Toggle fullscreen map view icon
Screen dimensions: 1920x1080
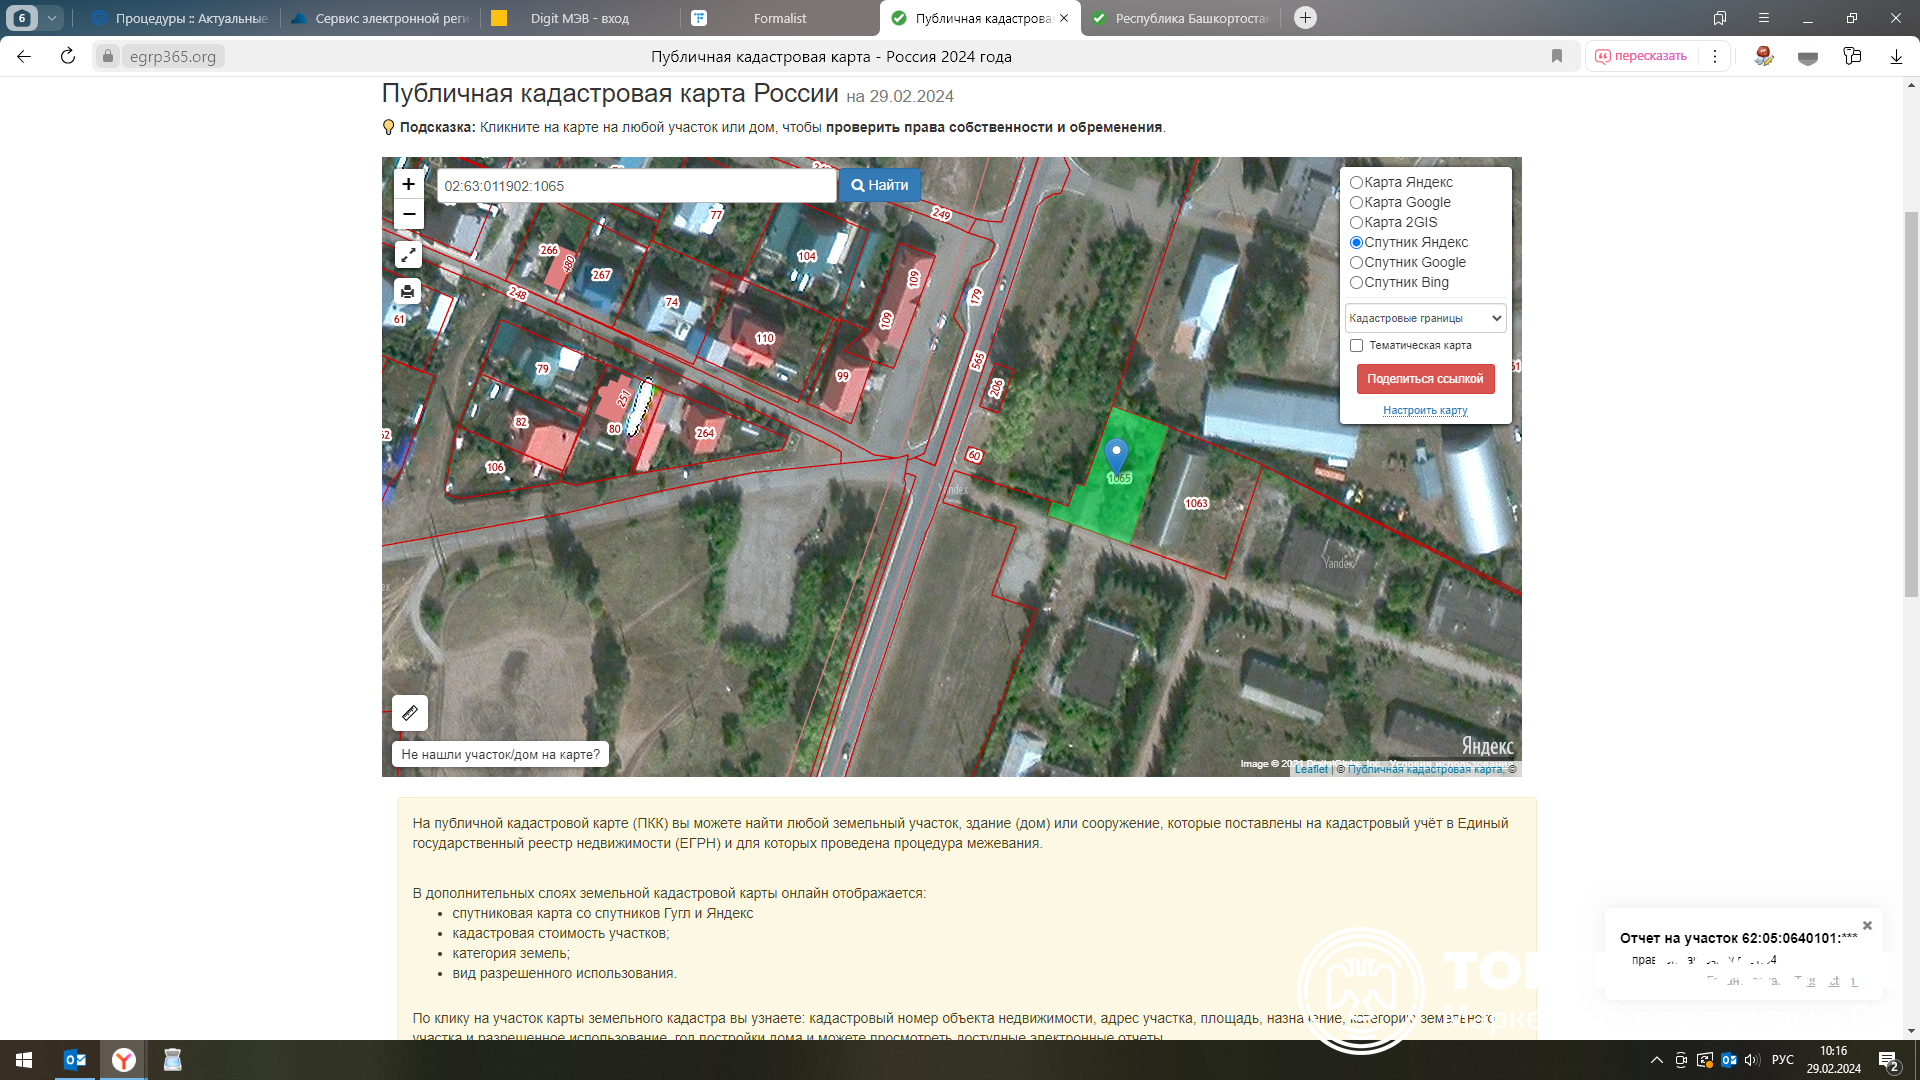click(408, 255)
